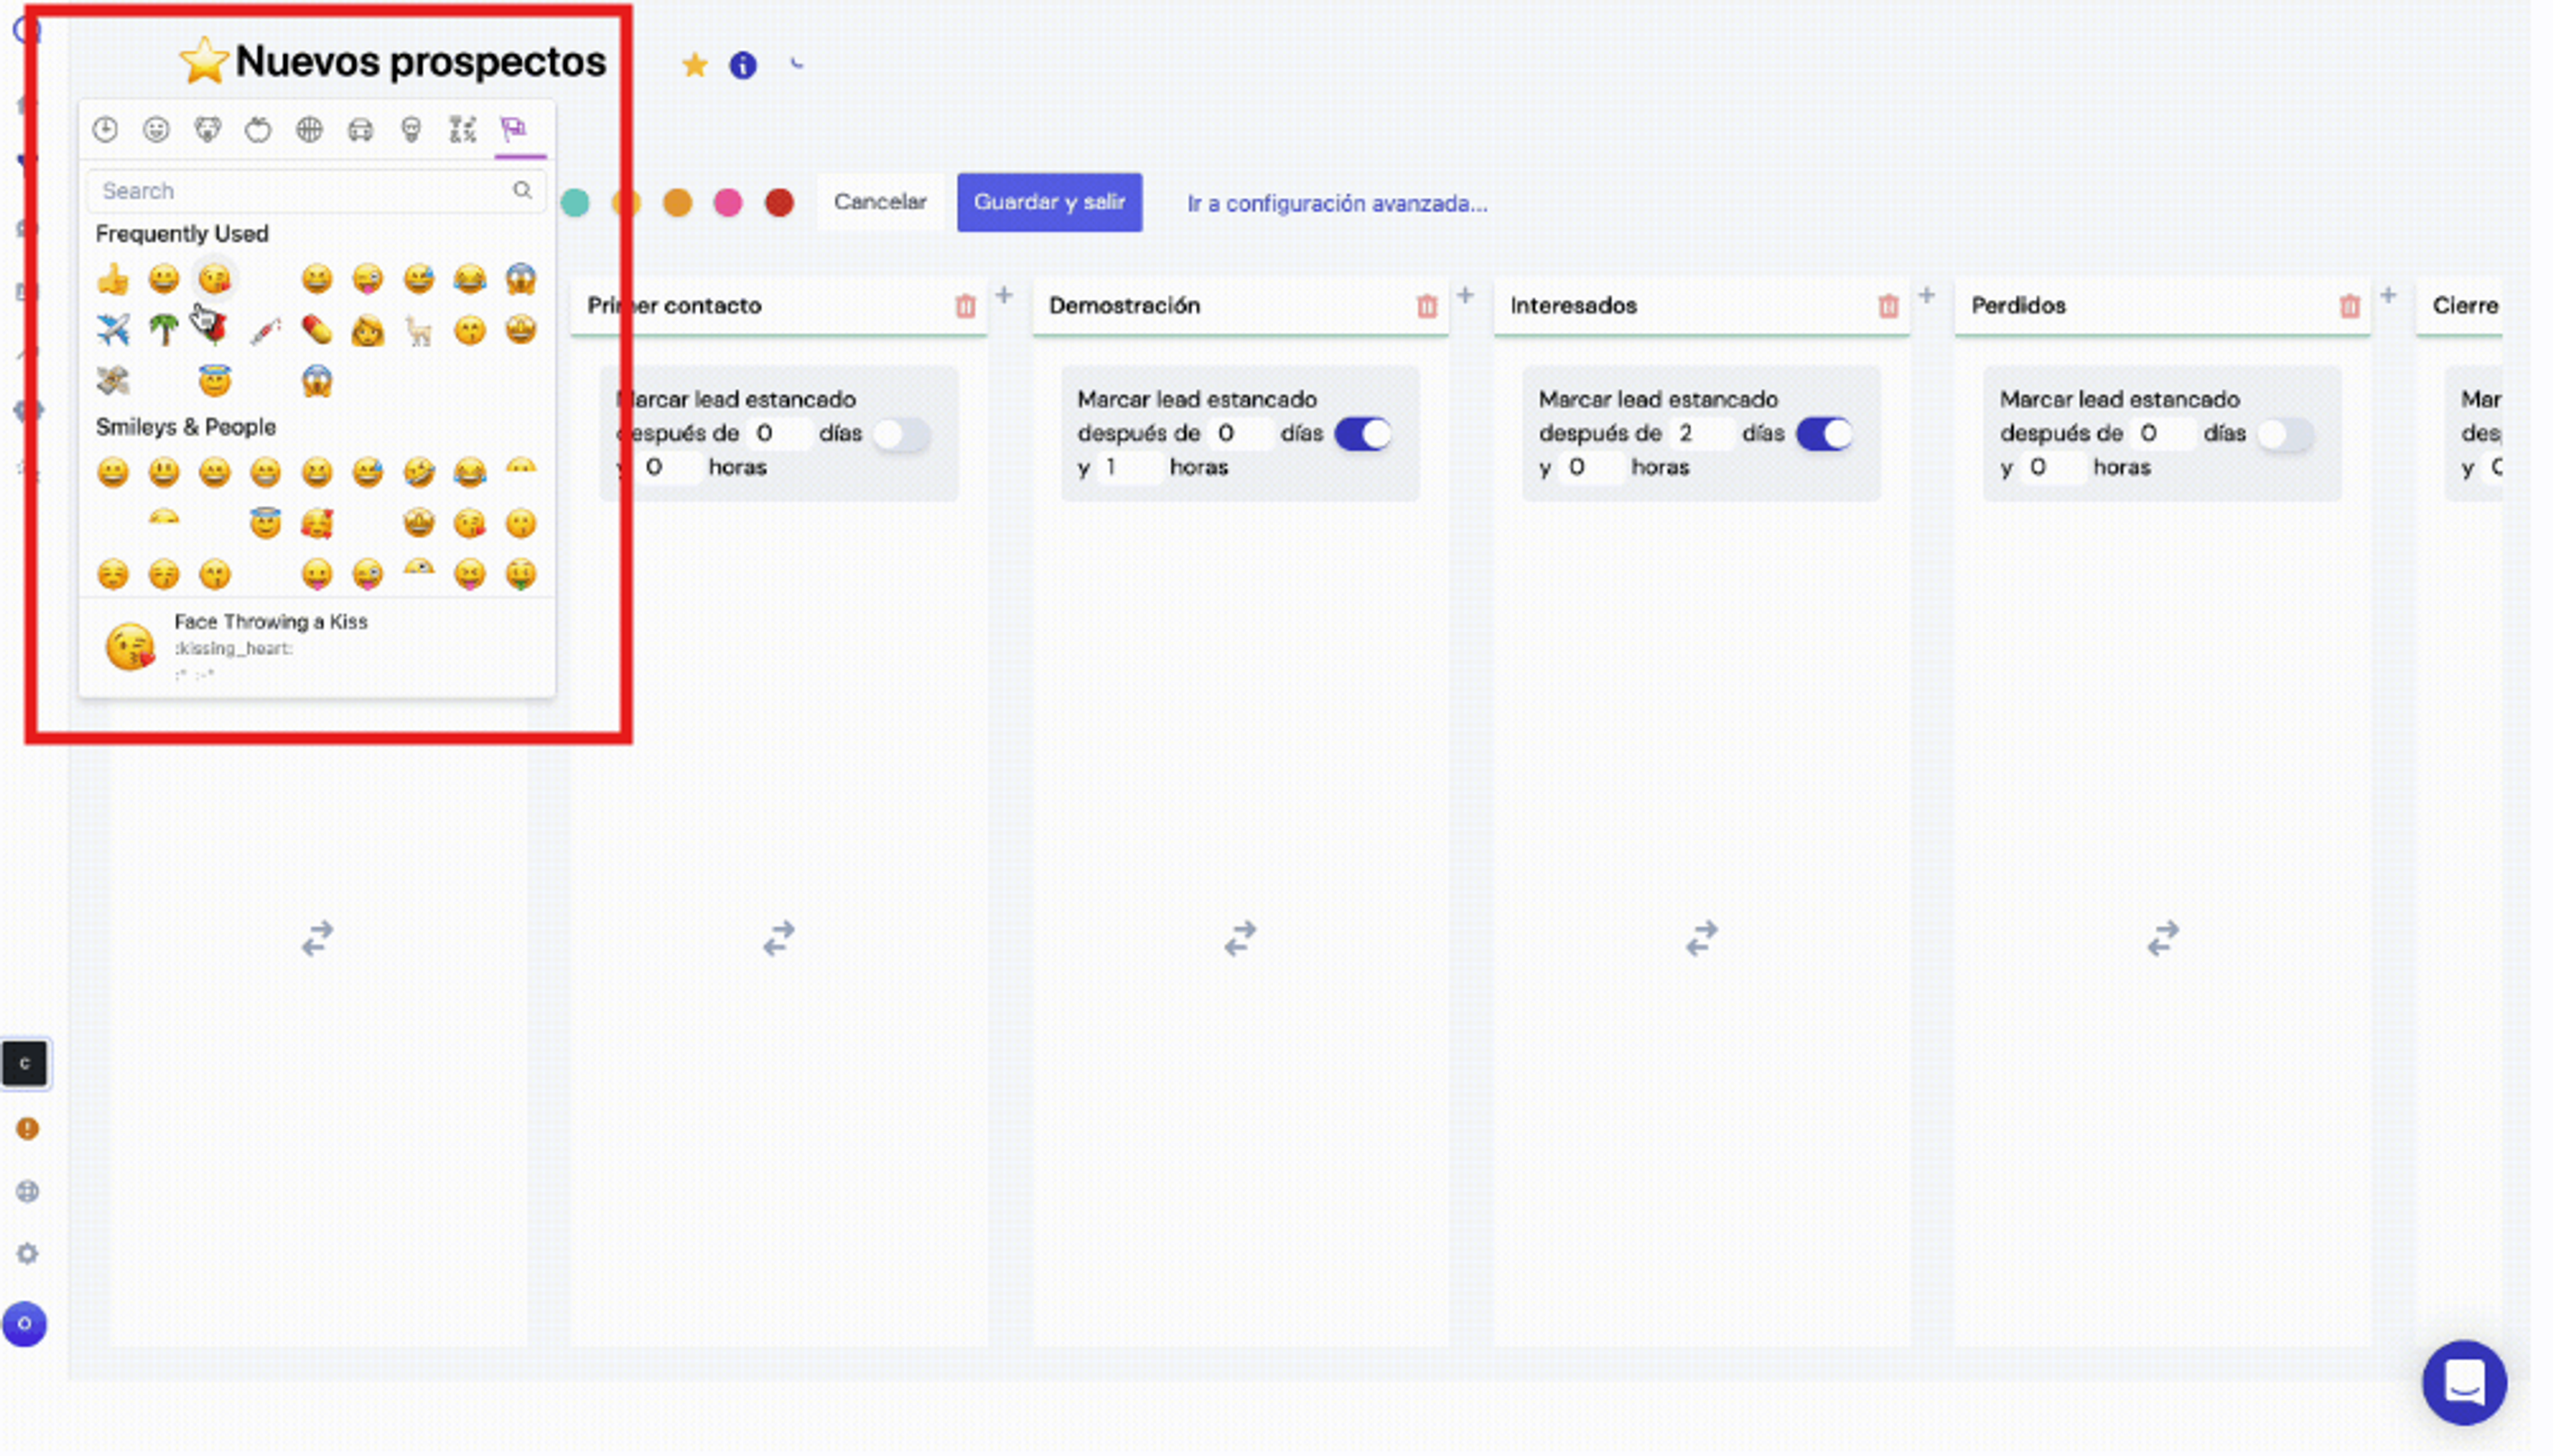The image size is (2553, 1456).
Task: Click the emoji Search field
Action: click(316, 190)
